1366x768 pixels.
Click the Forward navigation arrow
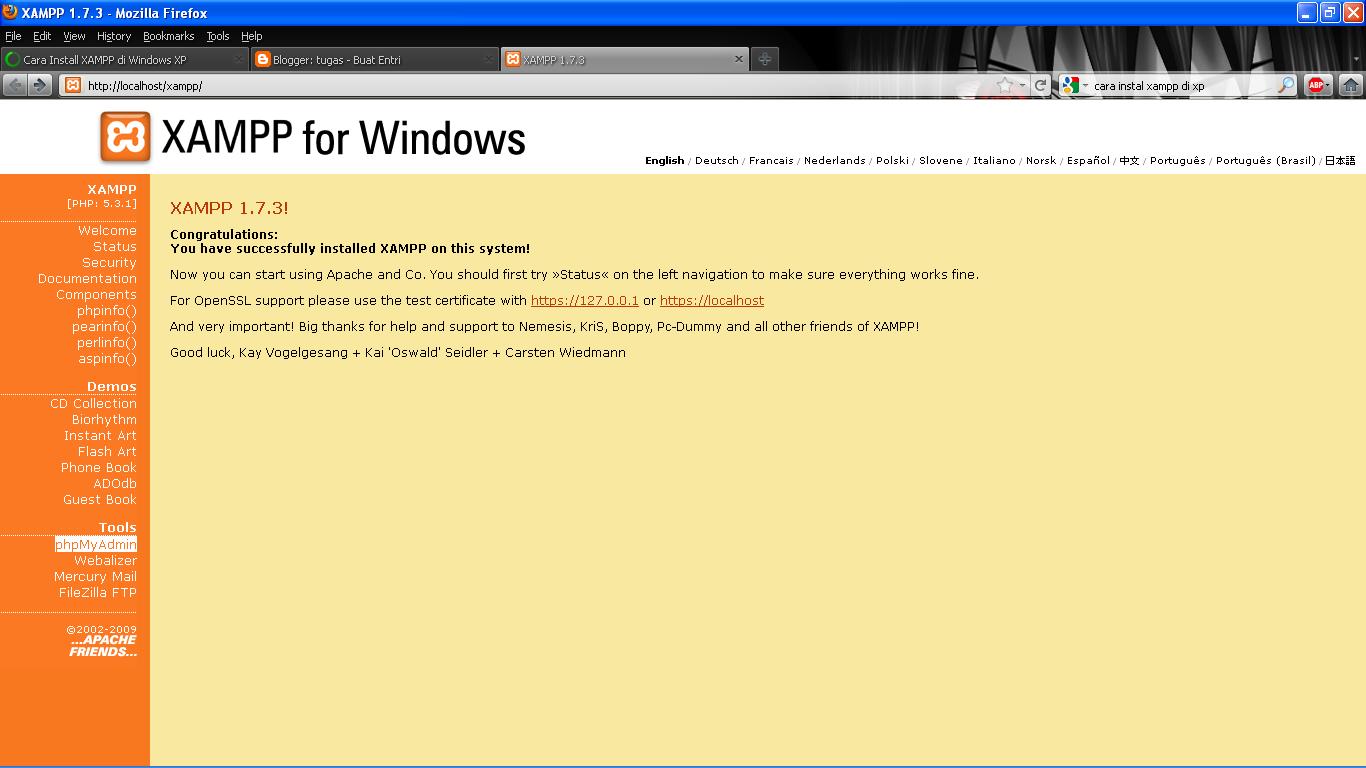pos(41,85)
